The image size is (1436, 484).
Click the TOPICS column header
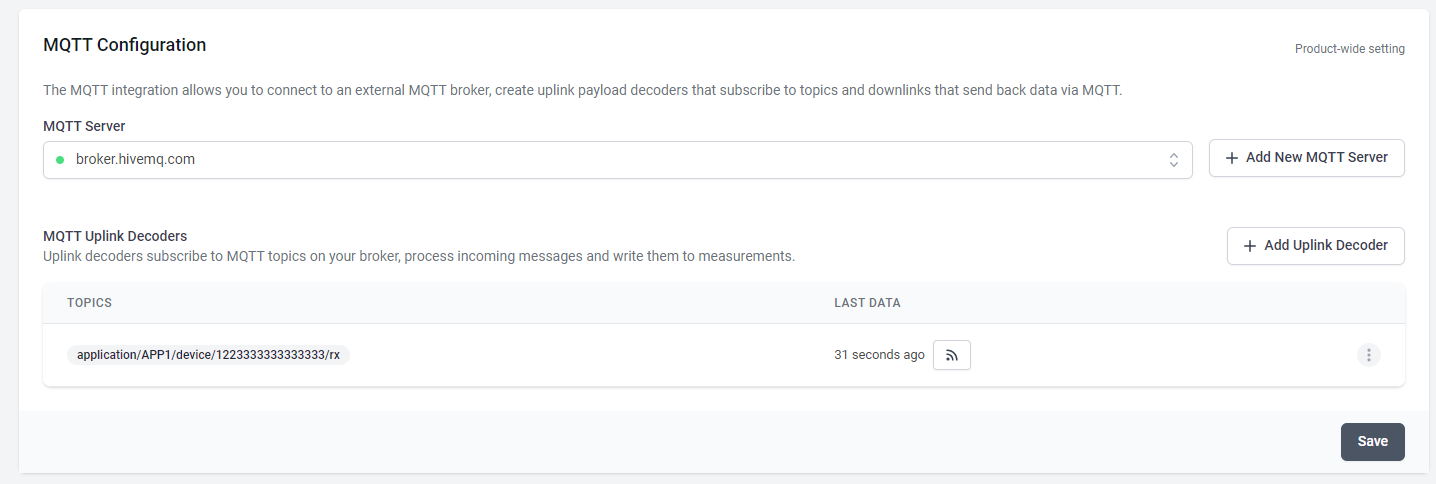[89, 303]
